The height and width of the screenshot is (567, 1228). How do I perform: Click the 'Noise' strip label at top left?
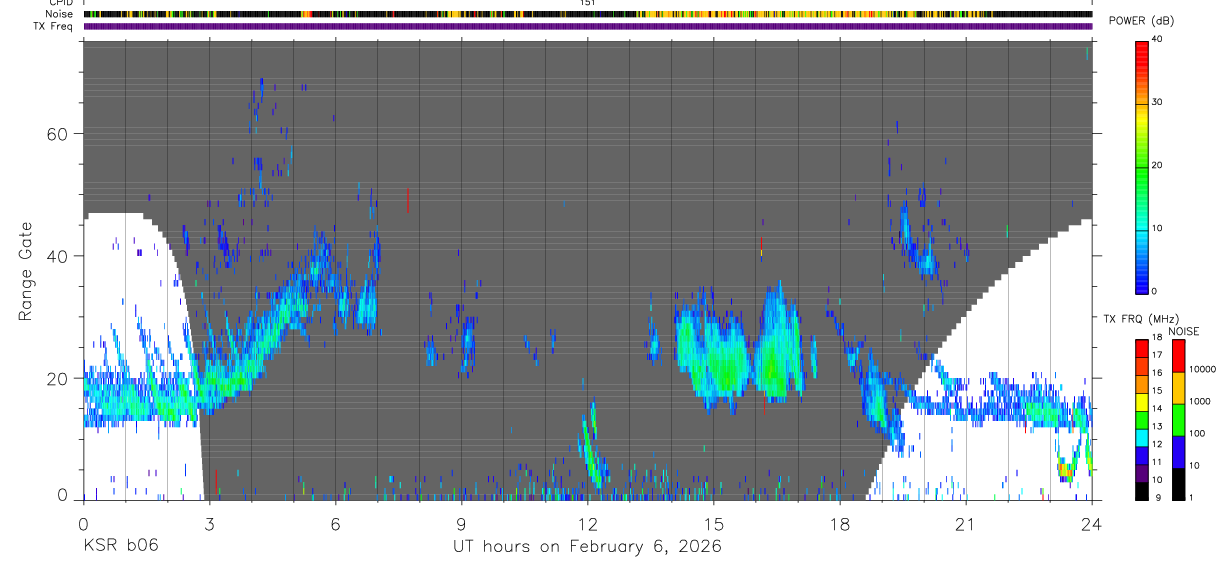tap(60, 14)
